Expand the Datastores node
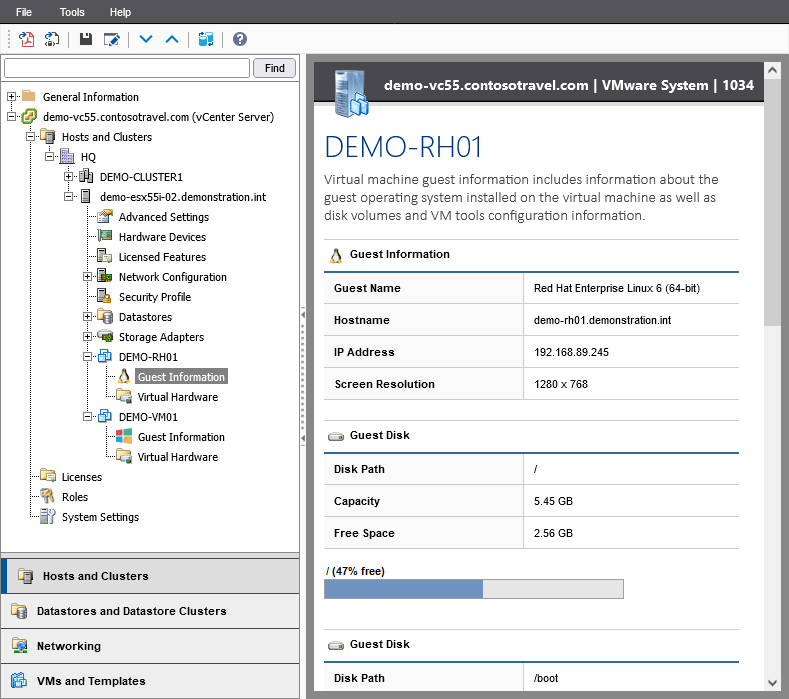The image size is (789, 699). coord(88,317)
